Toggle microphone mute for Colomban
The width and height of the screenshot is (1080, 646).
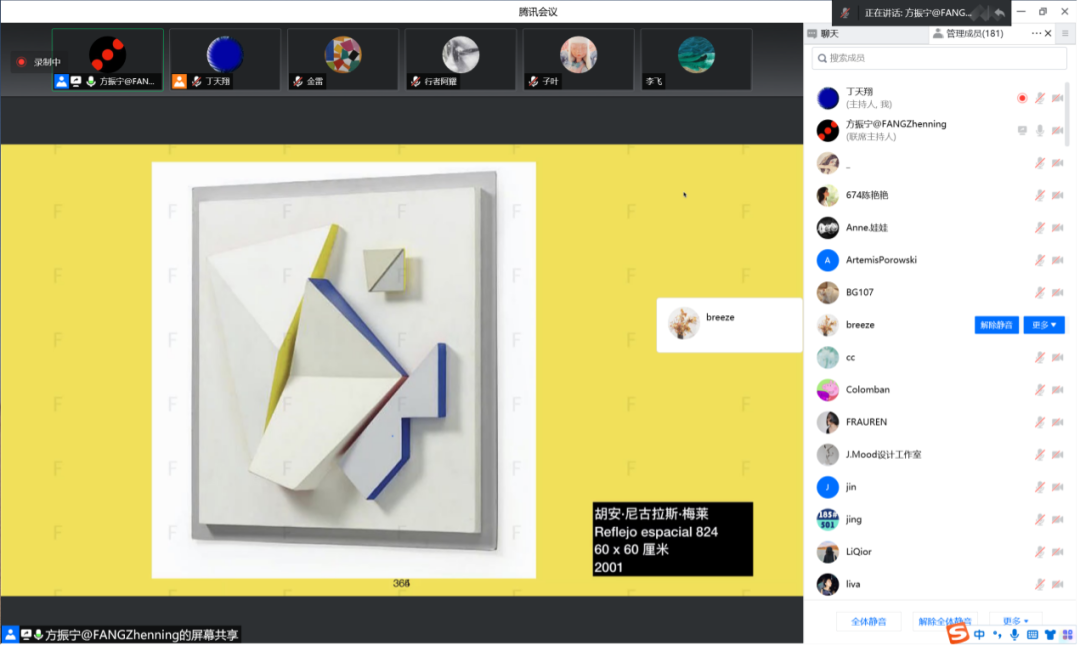point(1040,389)
